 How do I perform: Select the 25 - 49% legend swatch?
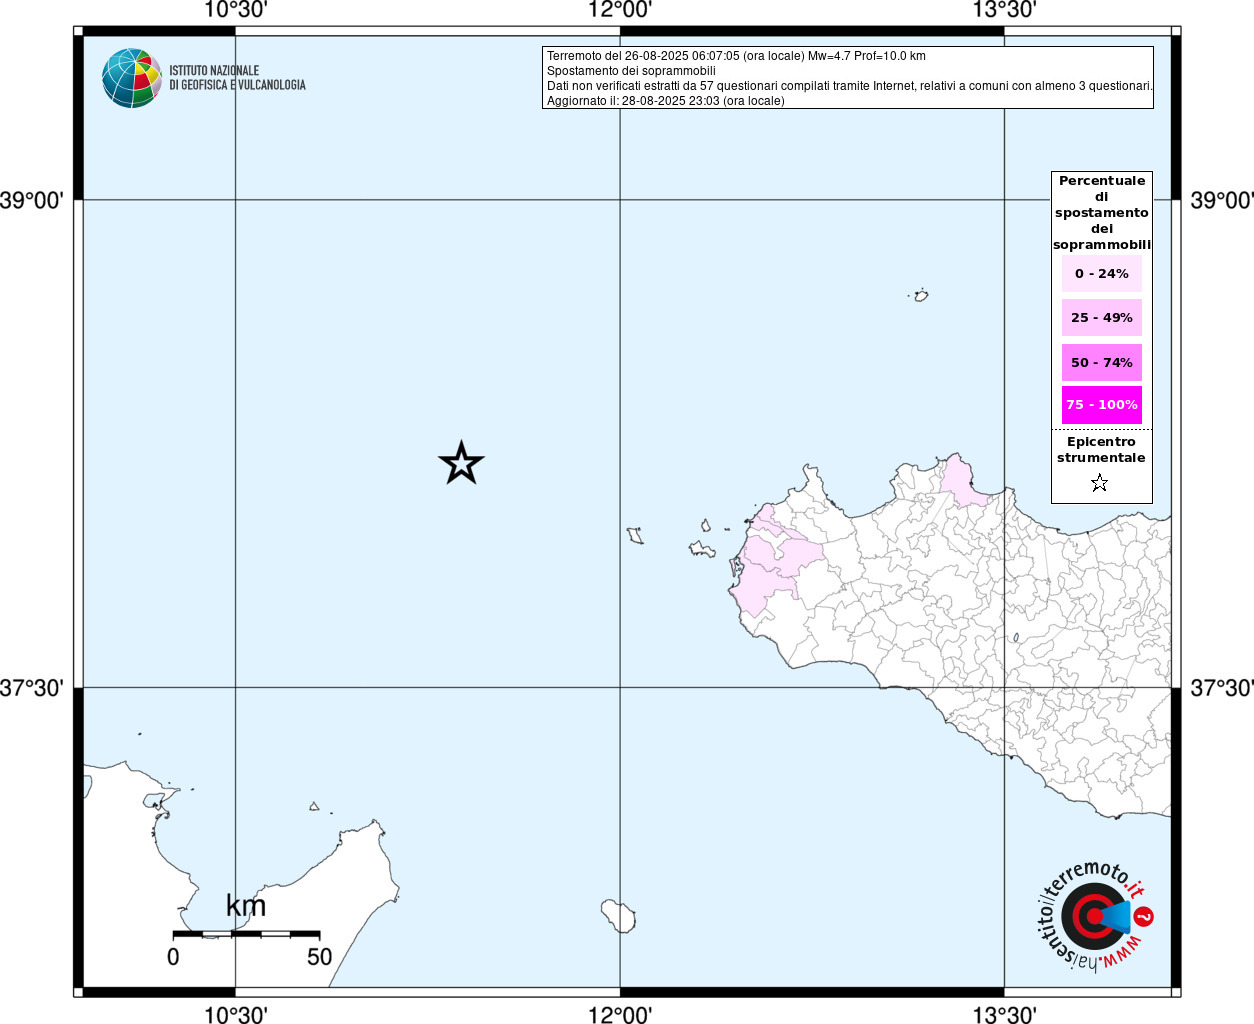1101,318
